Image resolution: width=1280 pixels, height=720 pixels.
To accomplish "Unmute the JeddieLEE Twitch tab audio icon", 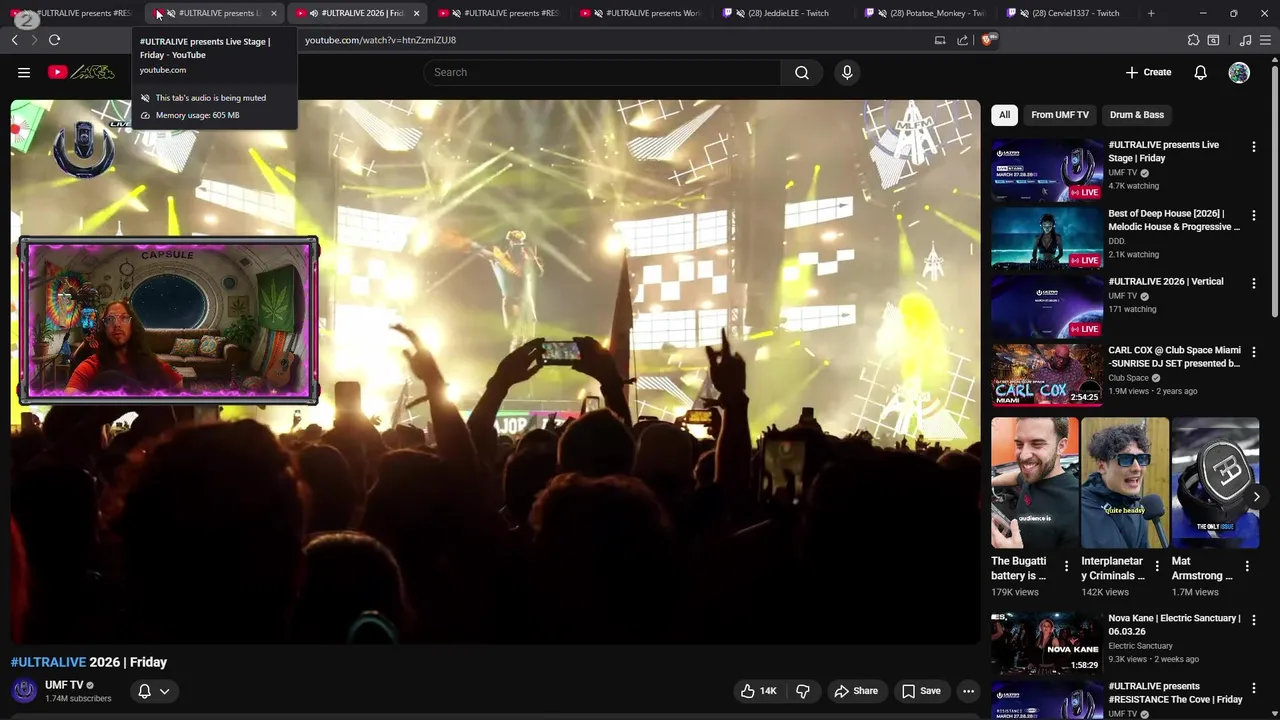I will click(x=740, y=13).
